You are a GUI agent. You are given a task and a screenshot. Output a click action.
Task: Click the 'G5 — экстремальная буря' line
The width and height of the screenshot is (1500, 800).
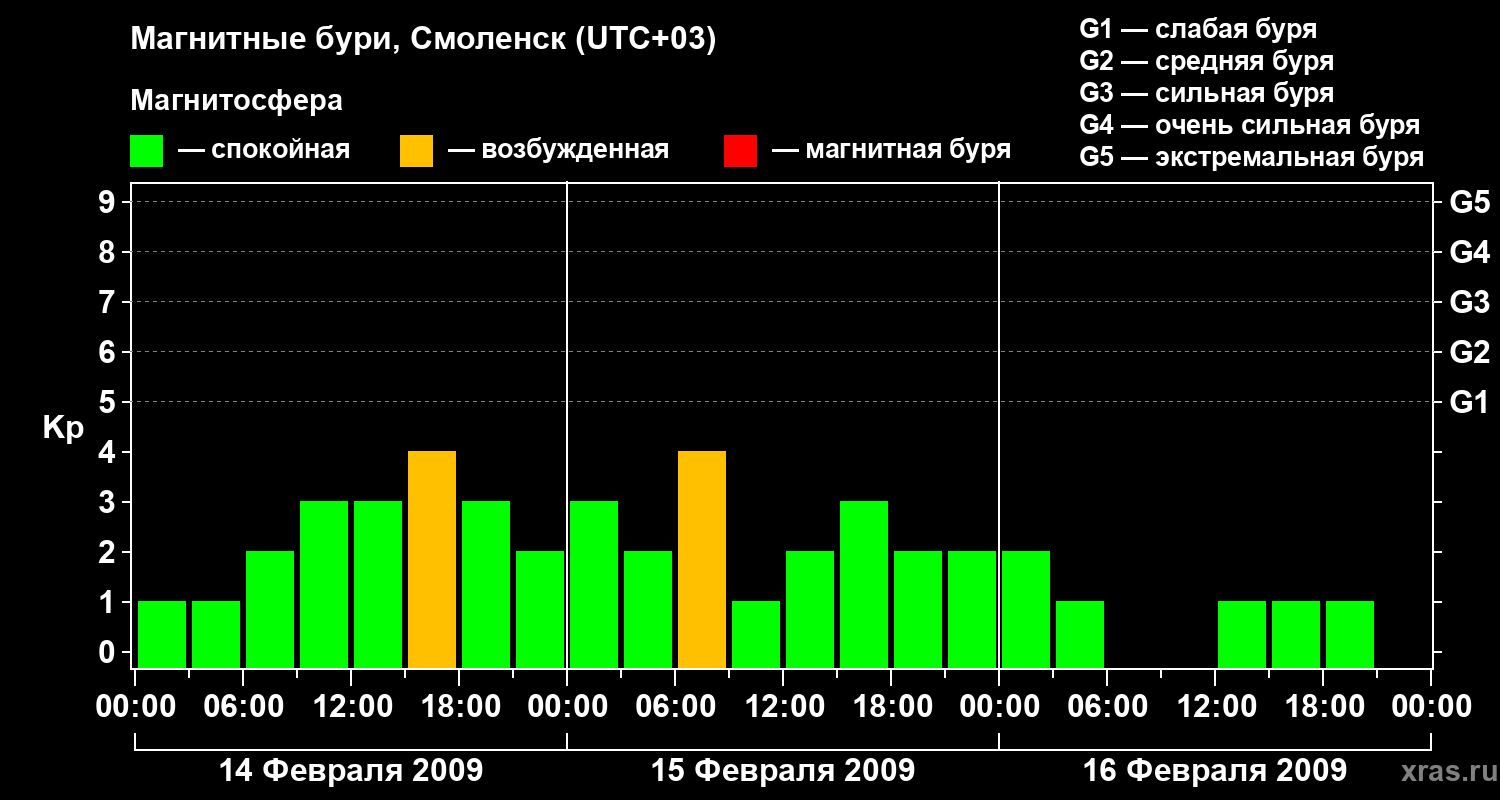click(x=1252, y=157)
